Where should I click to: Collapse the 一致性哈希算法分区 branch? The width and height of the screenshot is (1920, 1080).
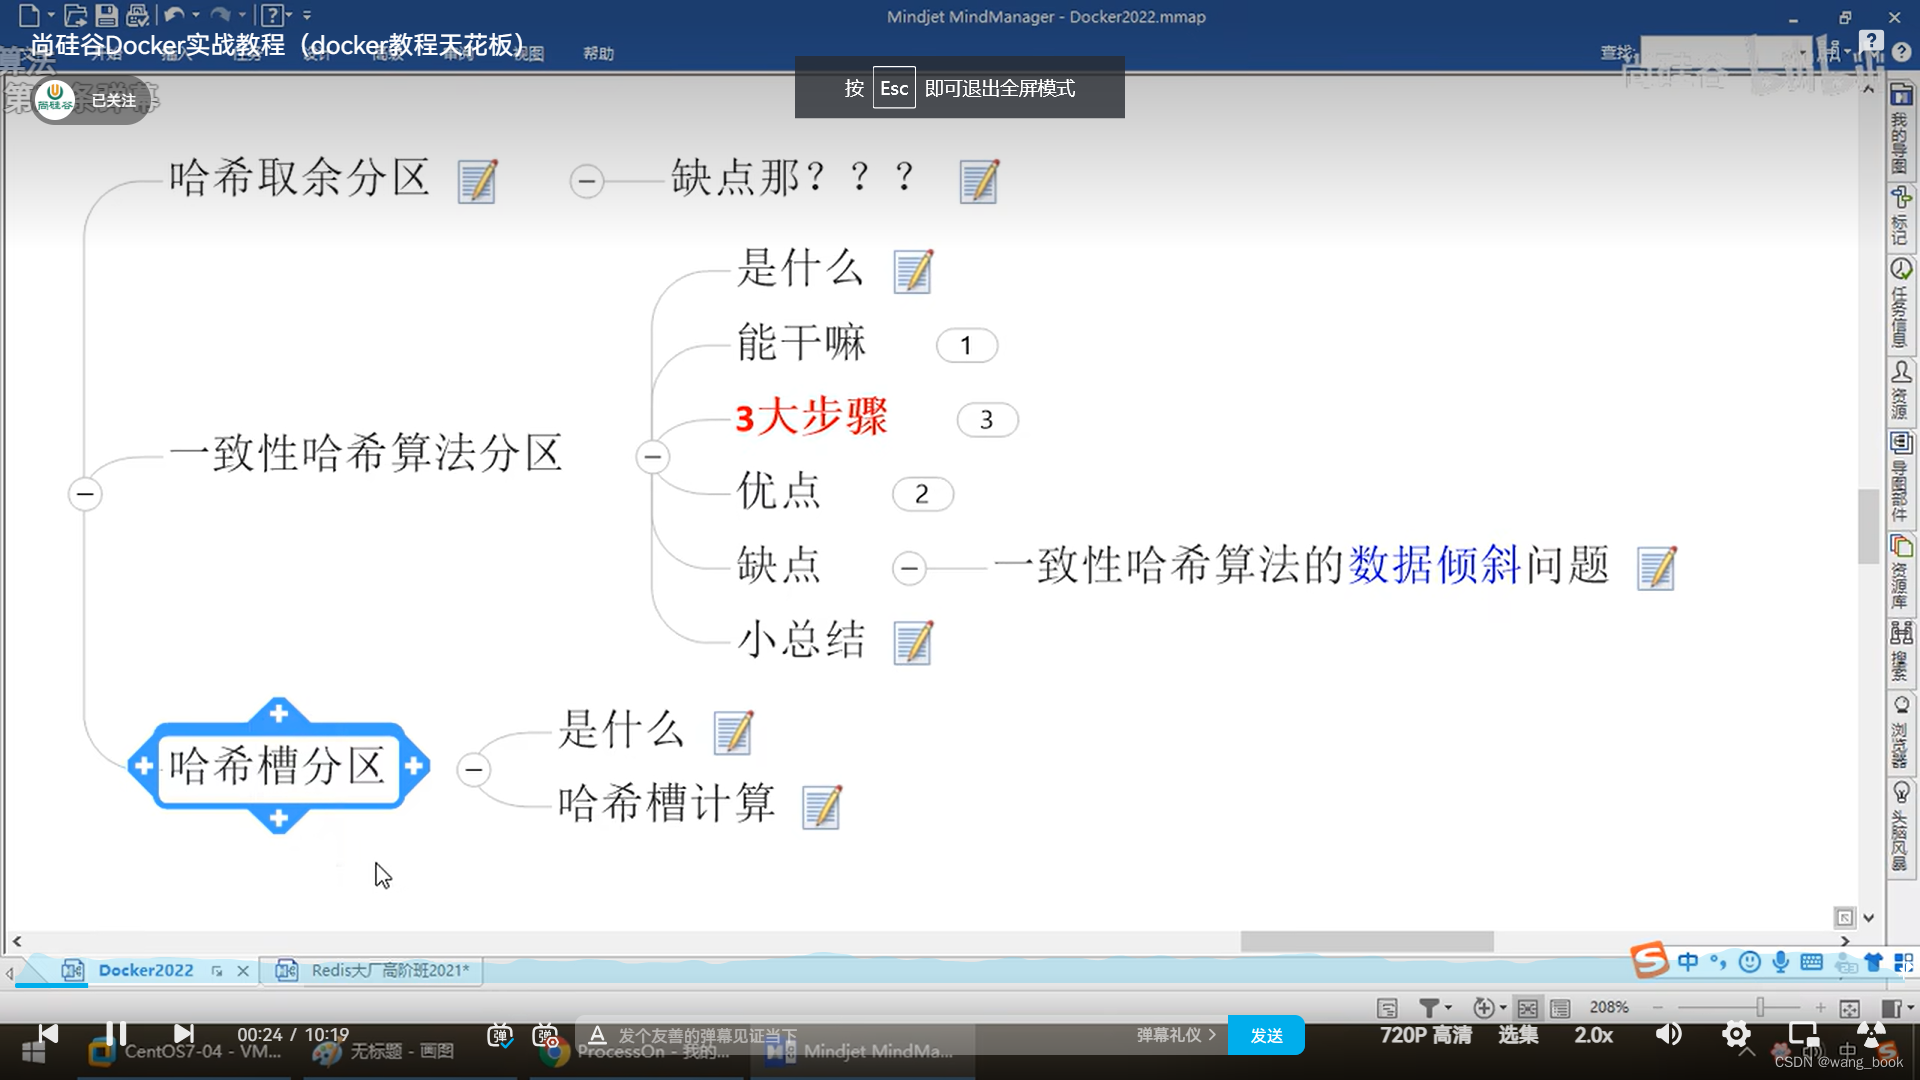(652, 457)
